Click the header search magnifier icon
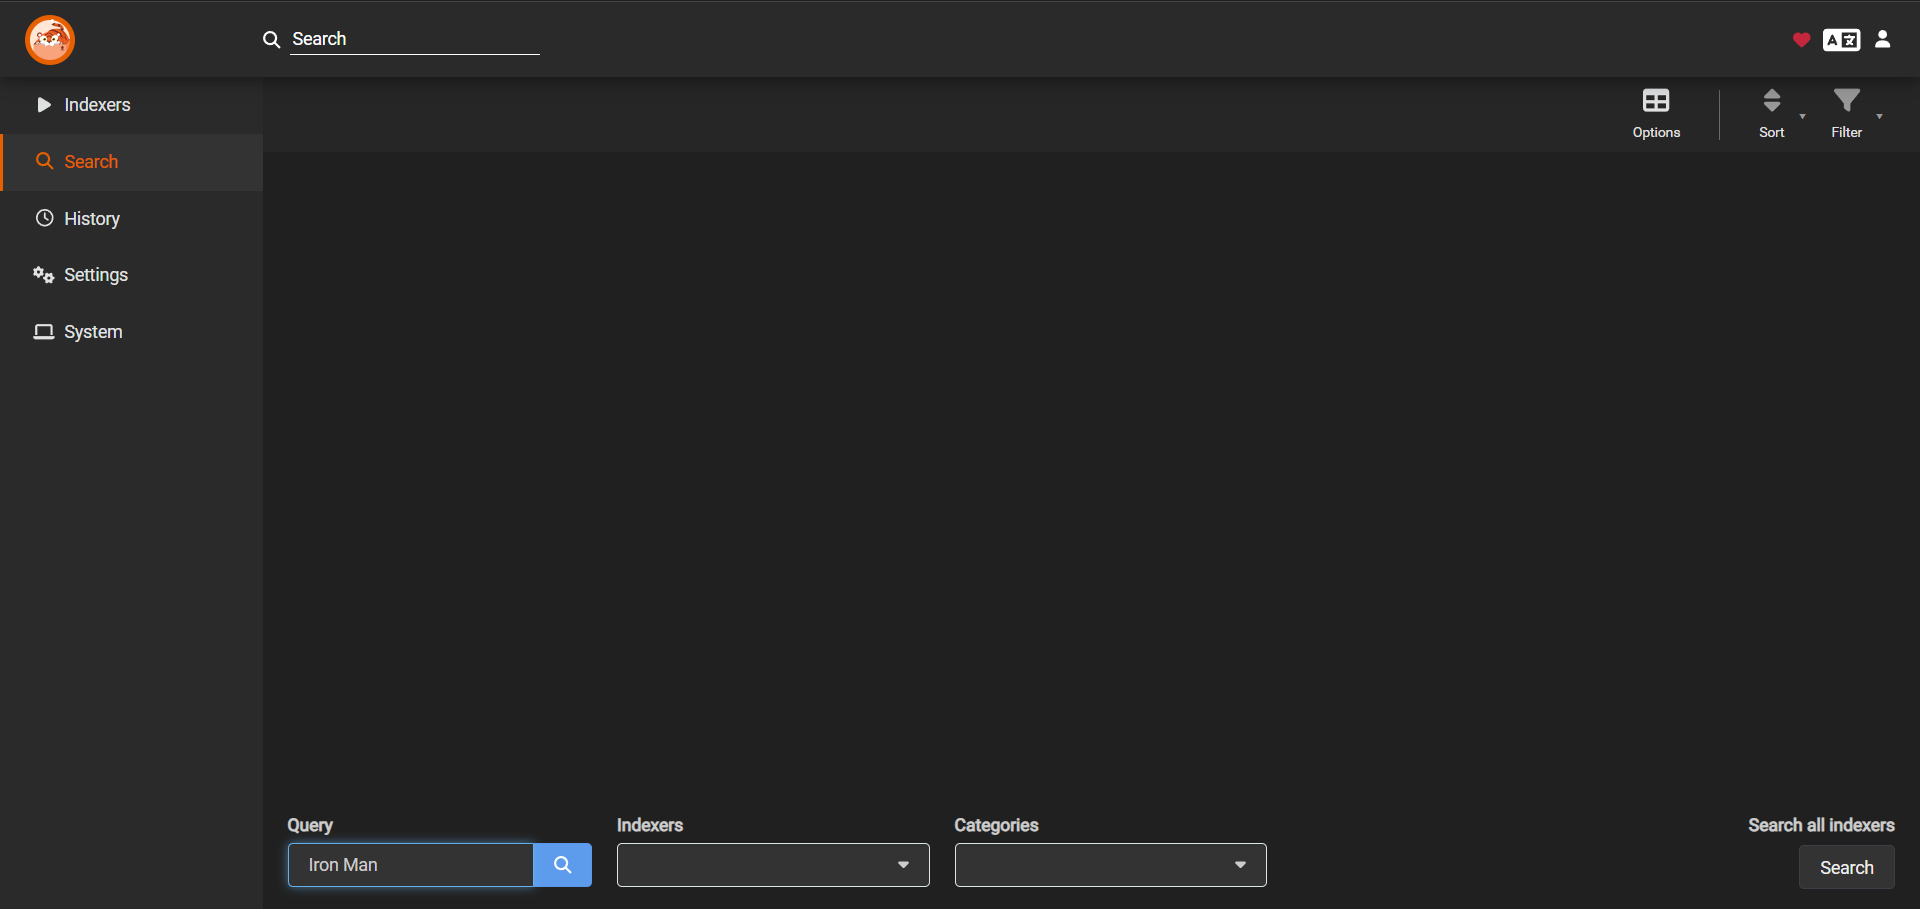This screenshot has height=909, width=1920. click(271, 40)
